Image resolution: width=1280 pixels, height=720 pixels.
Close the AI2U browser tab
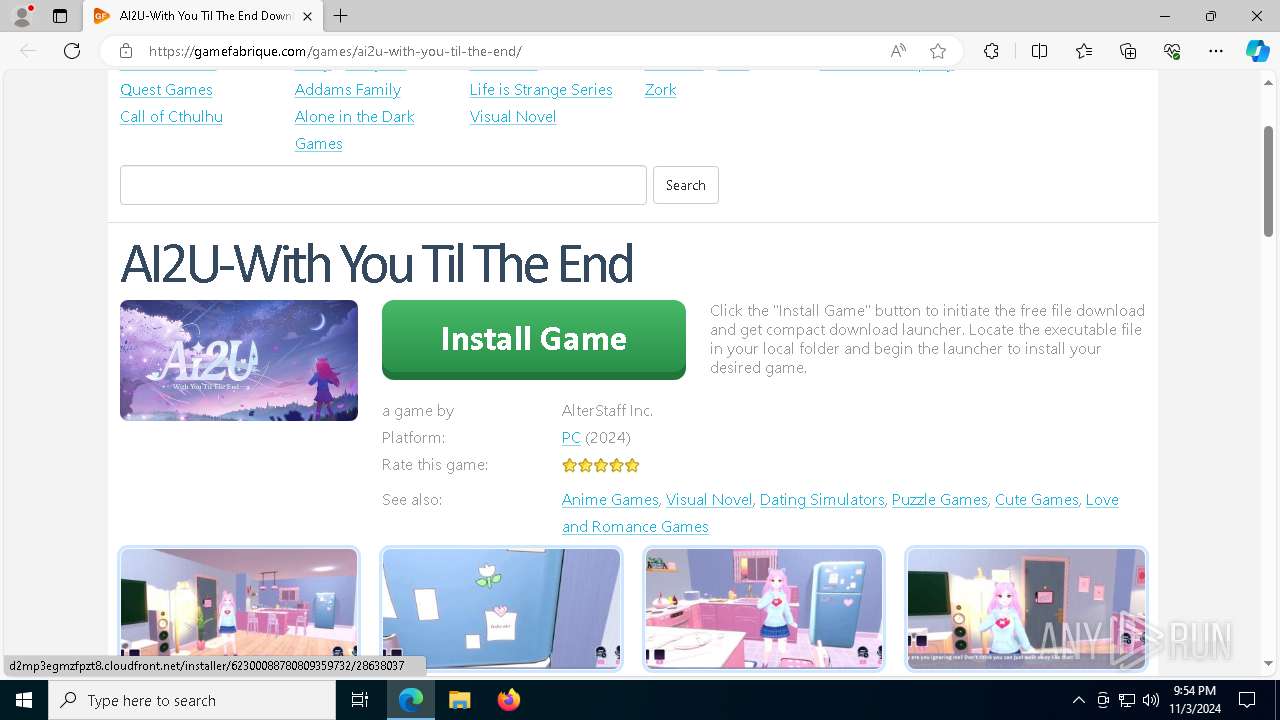308,16
